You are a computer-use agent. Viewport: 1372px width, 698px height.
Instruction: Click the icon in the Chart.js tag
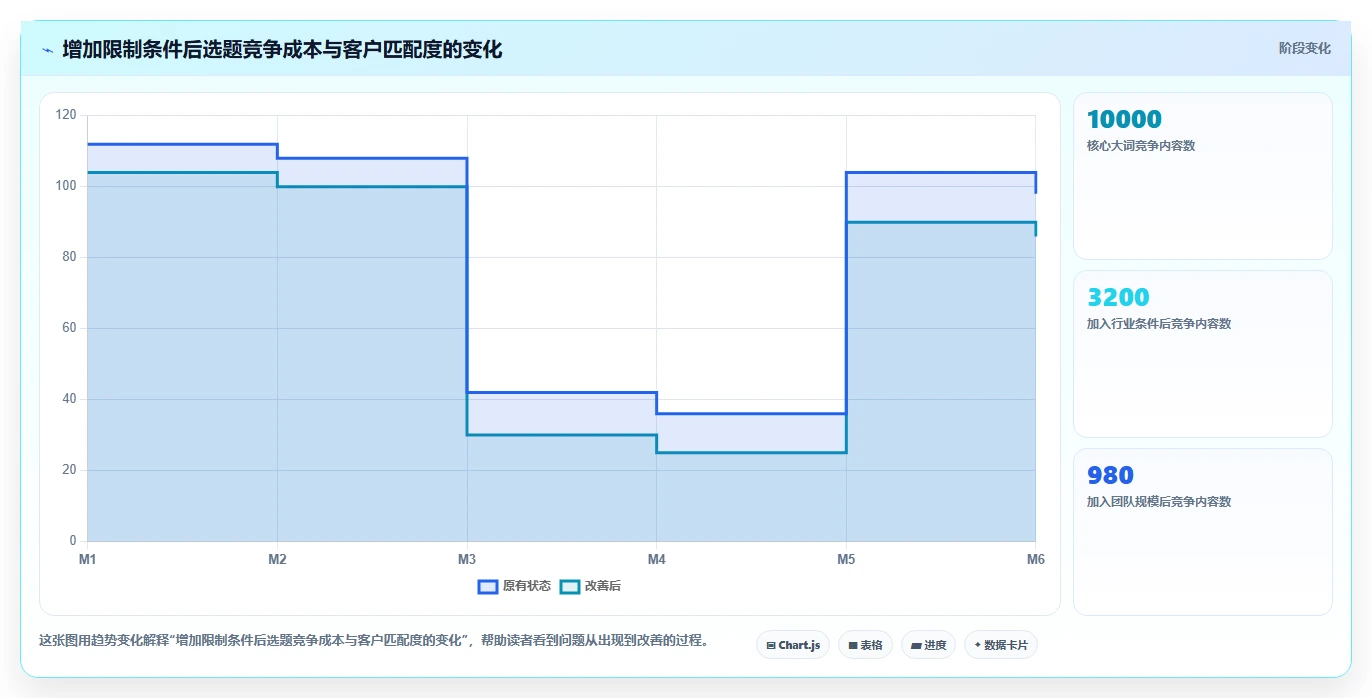771,646
